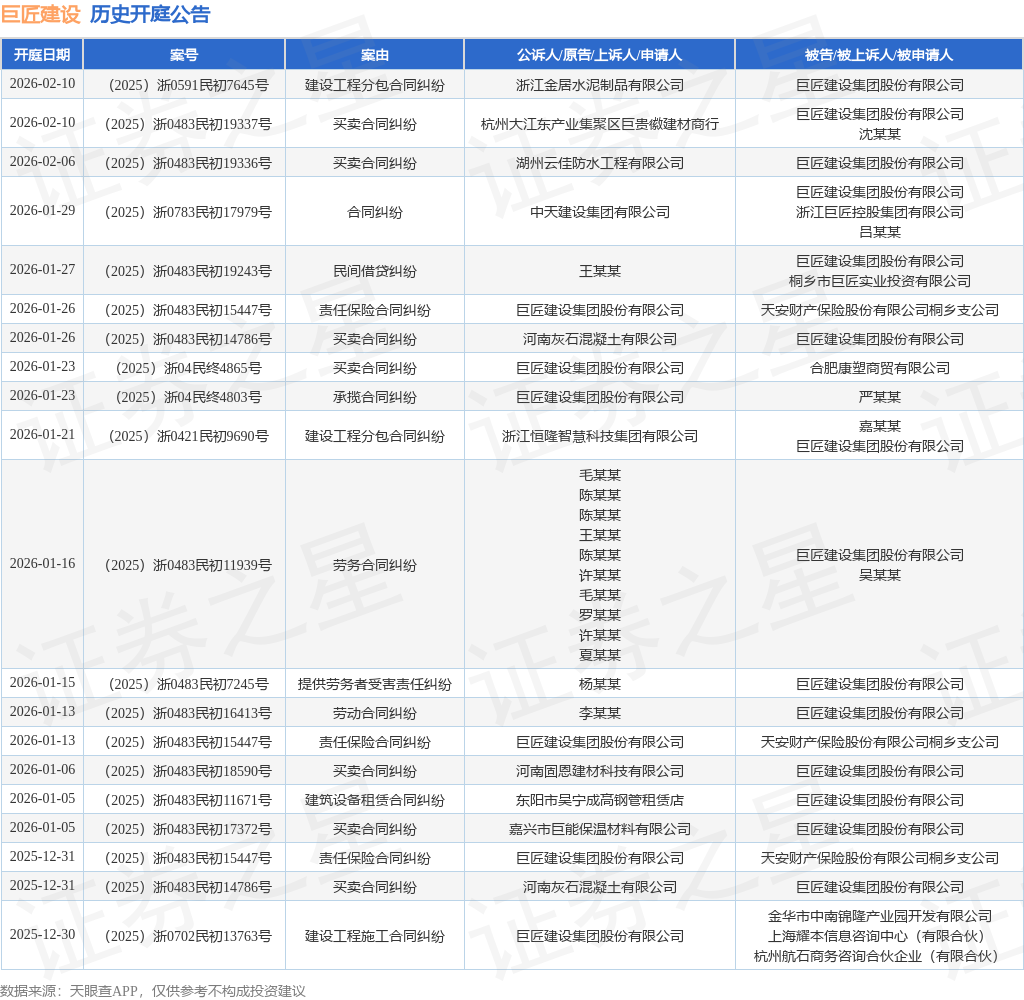1024x1000 pixels.
Task: Select the 案由 column header
Action: [375, 55]
